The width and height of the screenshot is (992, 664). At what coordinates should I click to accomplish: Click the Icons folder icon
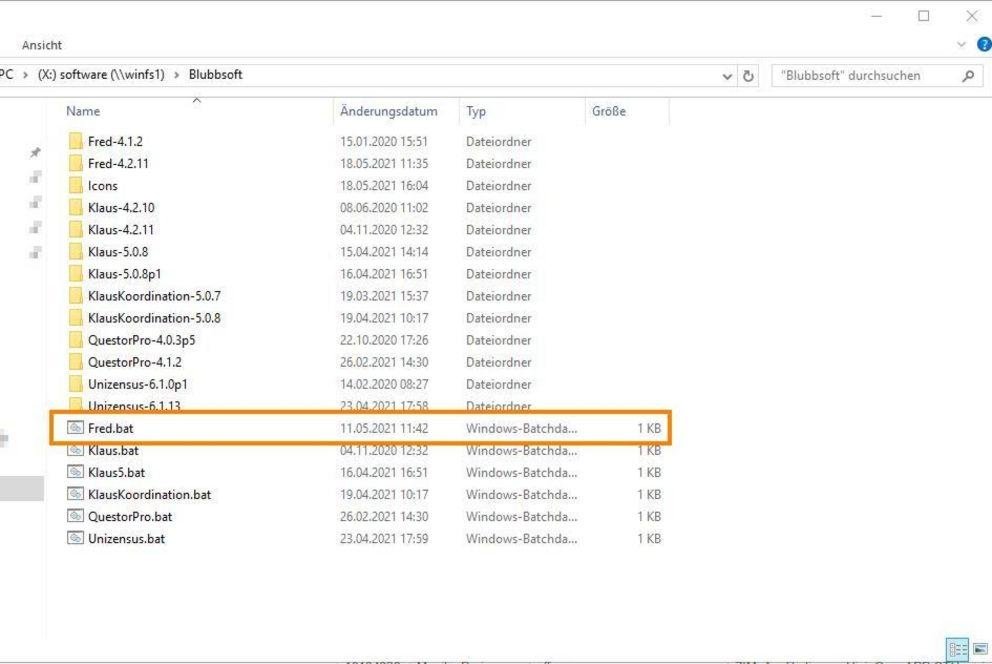coord(75,185)
